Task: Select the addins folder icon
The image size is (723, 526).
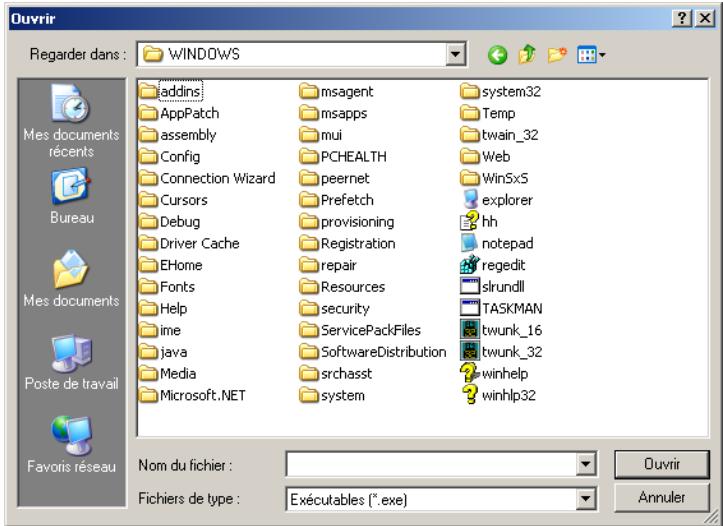Action: 148,91
